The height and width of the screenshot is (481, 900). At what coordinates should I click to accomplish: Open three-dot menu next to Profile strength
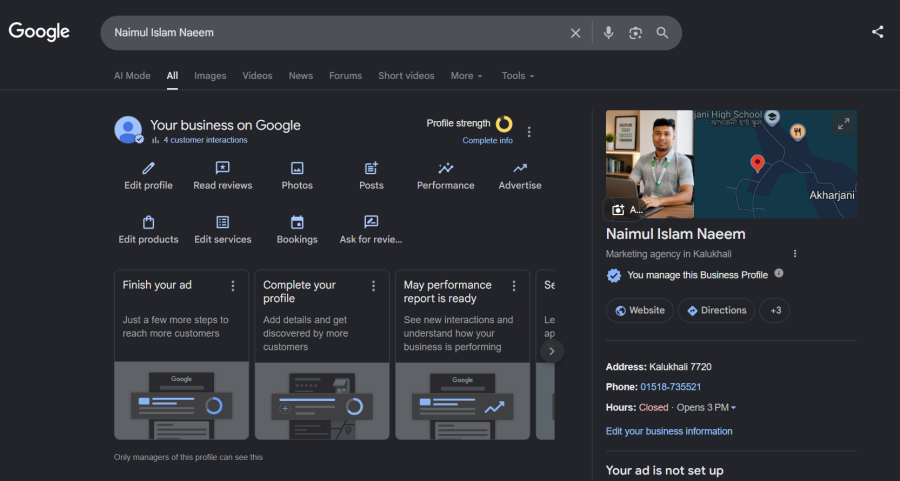point(529,132)
